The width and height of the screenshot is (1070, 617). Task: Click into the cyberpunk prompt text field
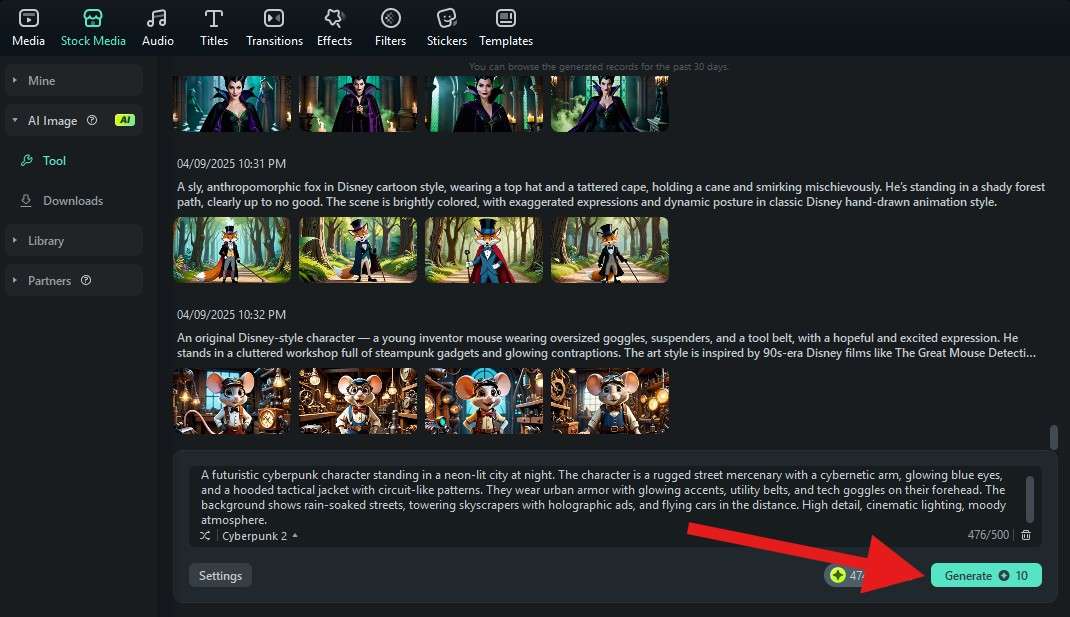pos(604,497)
